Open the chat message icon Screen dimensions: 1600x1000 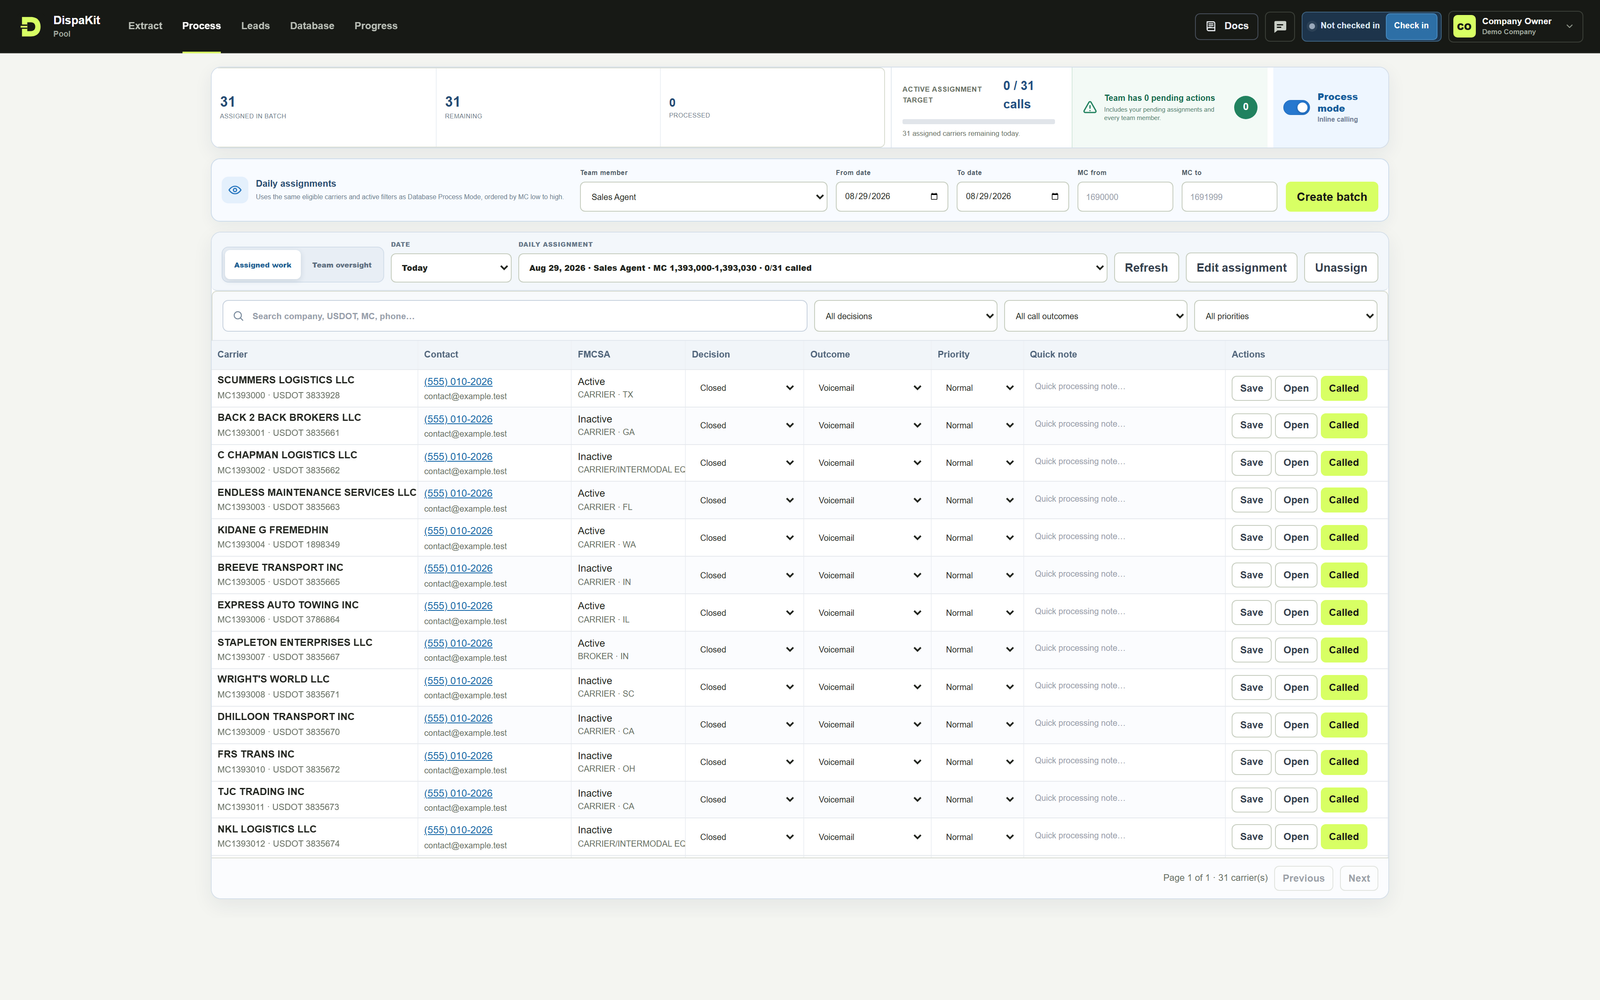click(x=1280, y=26)
